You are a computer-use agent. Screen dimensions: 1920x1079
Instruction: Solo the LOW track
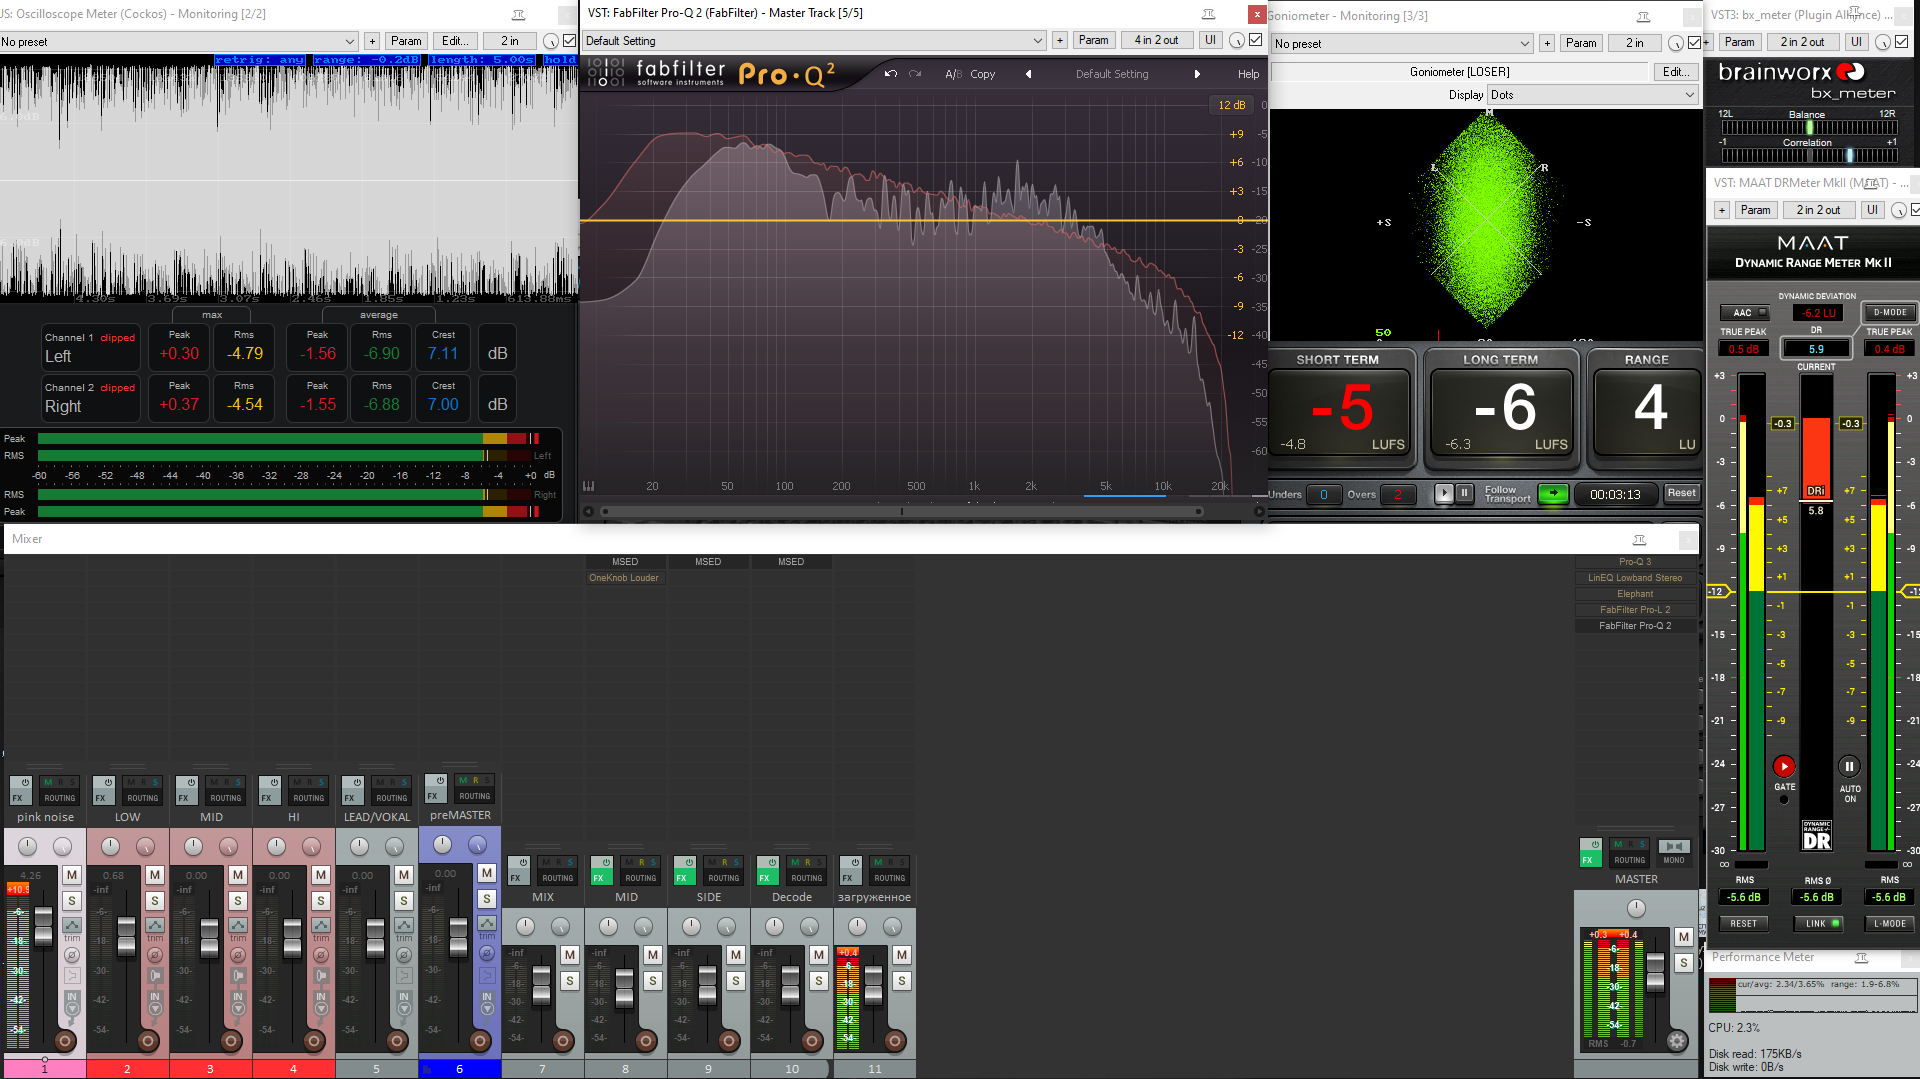pos(155,900)
